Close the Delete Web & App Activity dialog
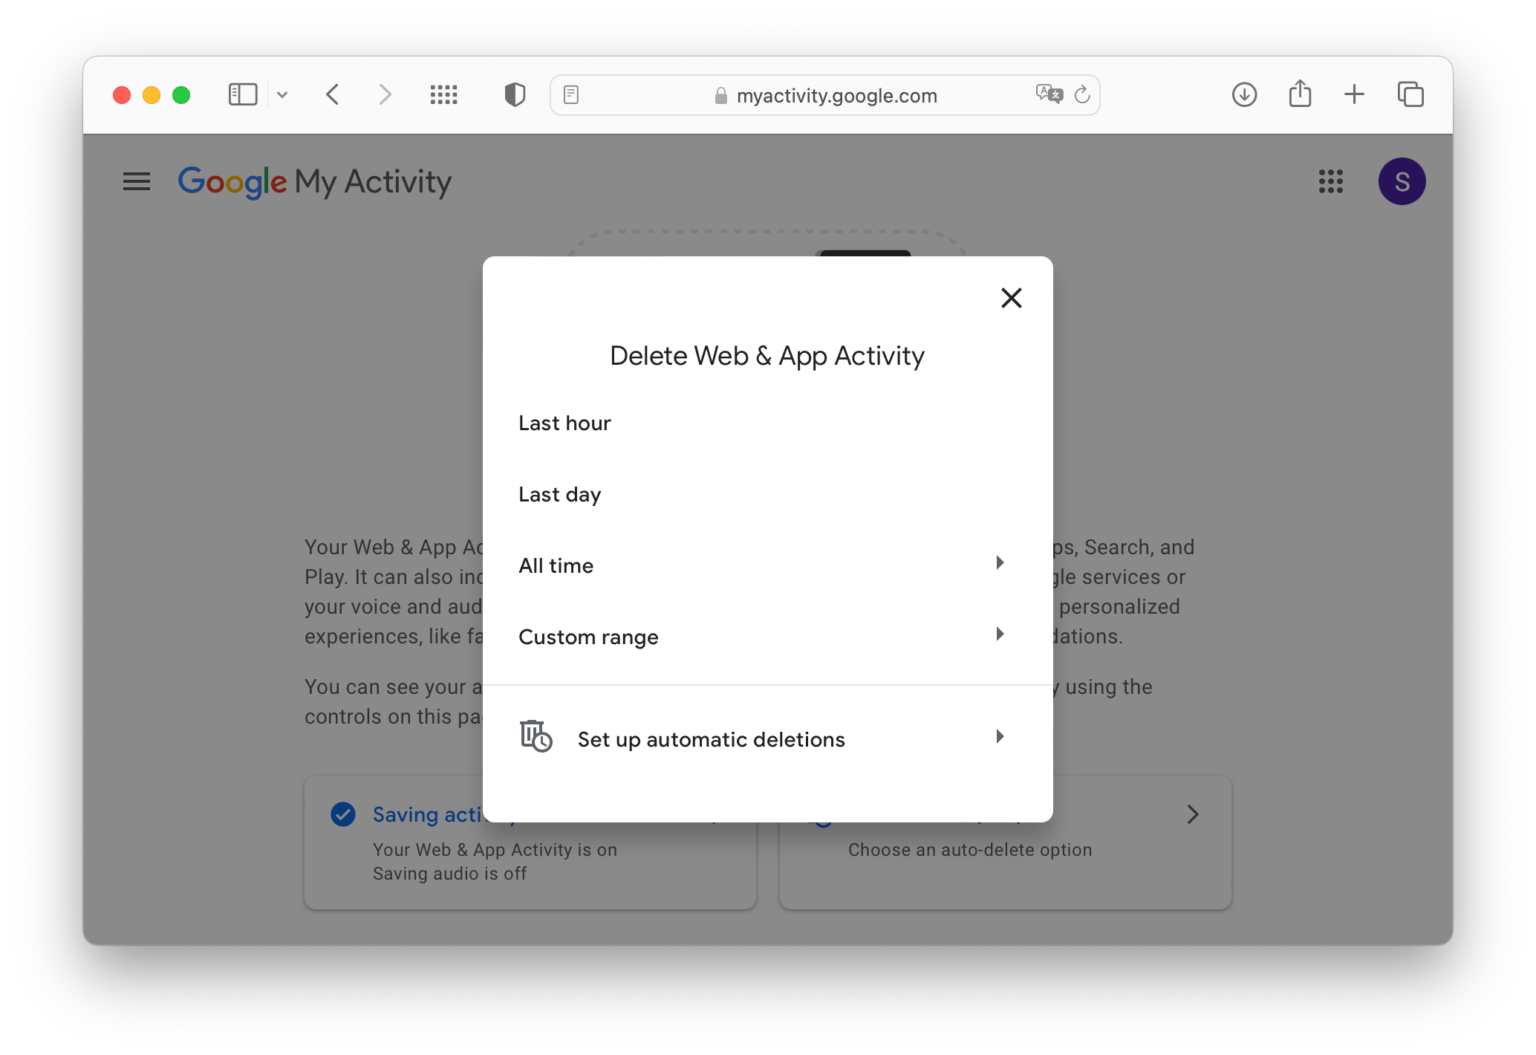Viewport: 1536px width, 1055px height. point(1011,298)
